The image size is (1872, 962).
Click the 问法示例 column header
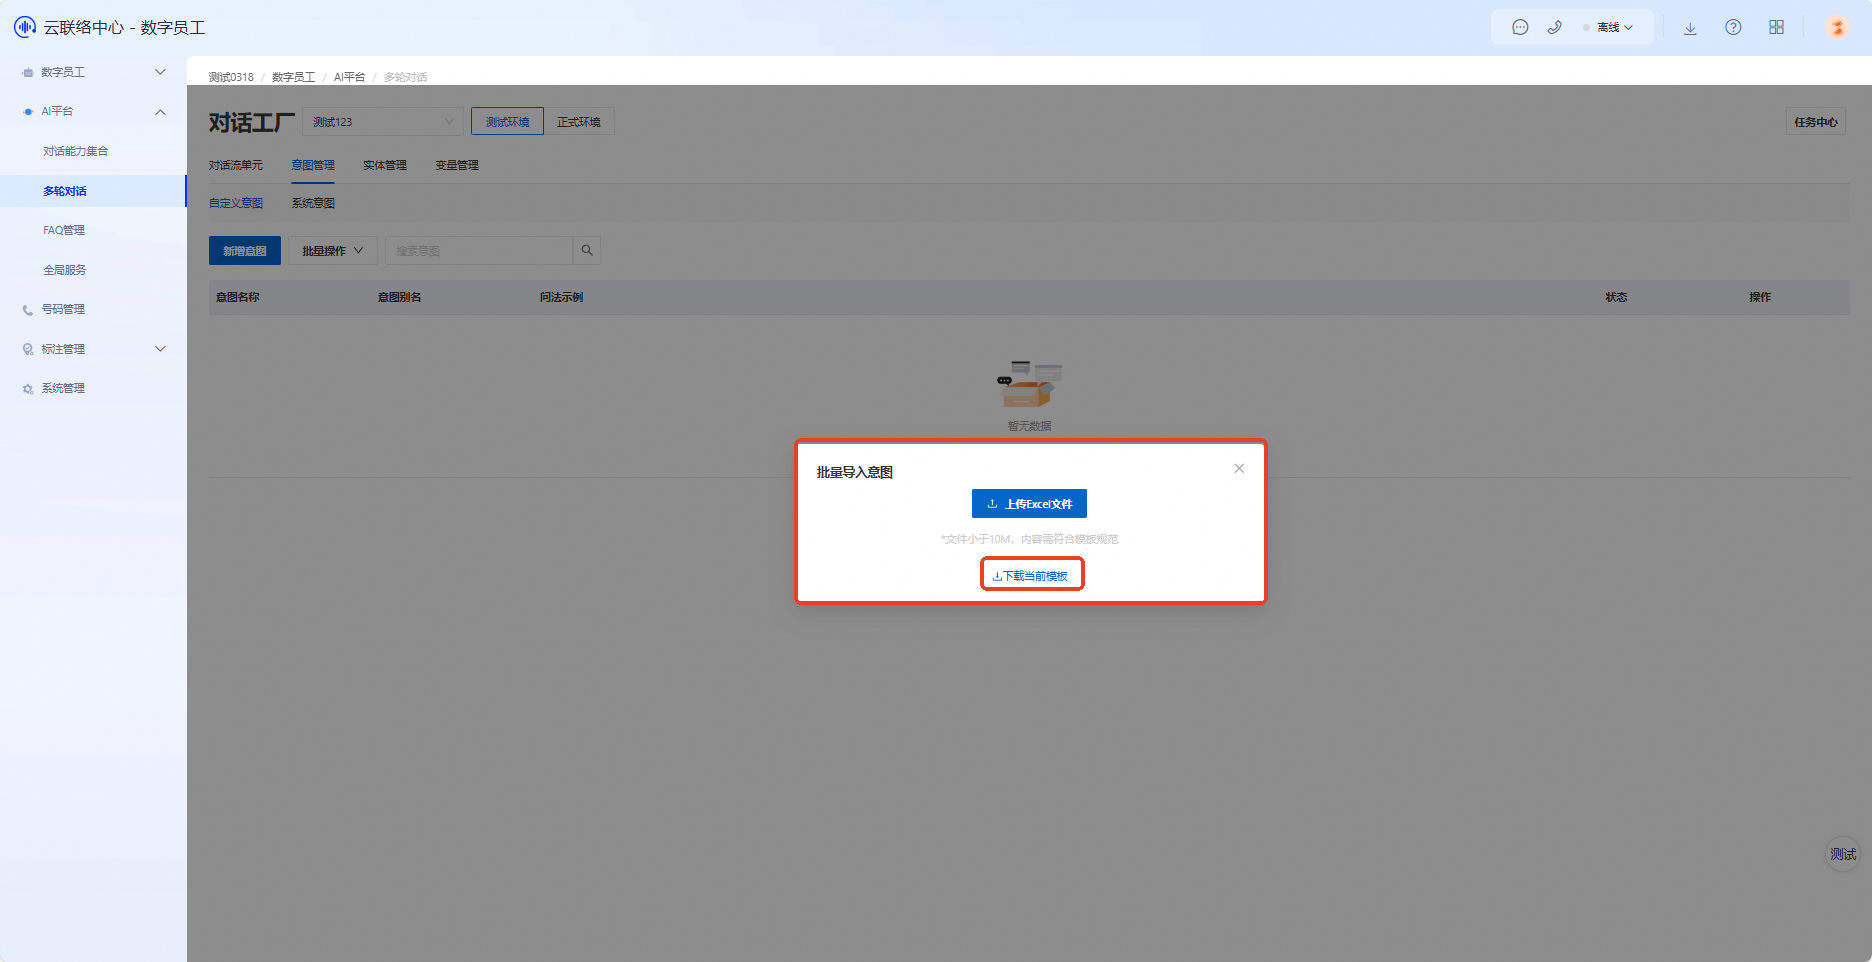[x=562, y=297]
